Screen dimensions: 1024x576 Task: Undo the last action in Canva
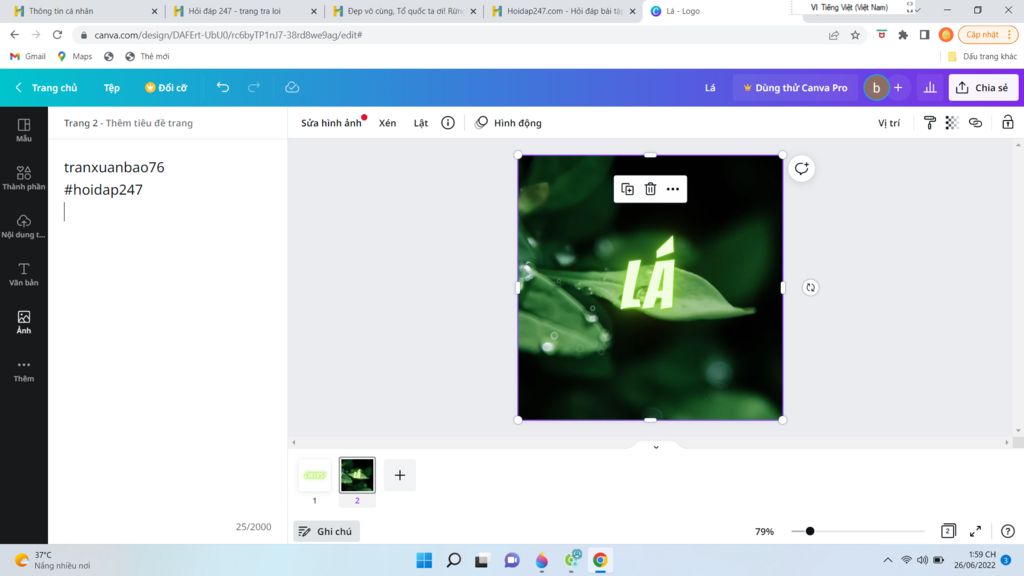coord(223,88)
